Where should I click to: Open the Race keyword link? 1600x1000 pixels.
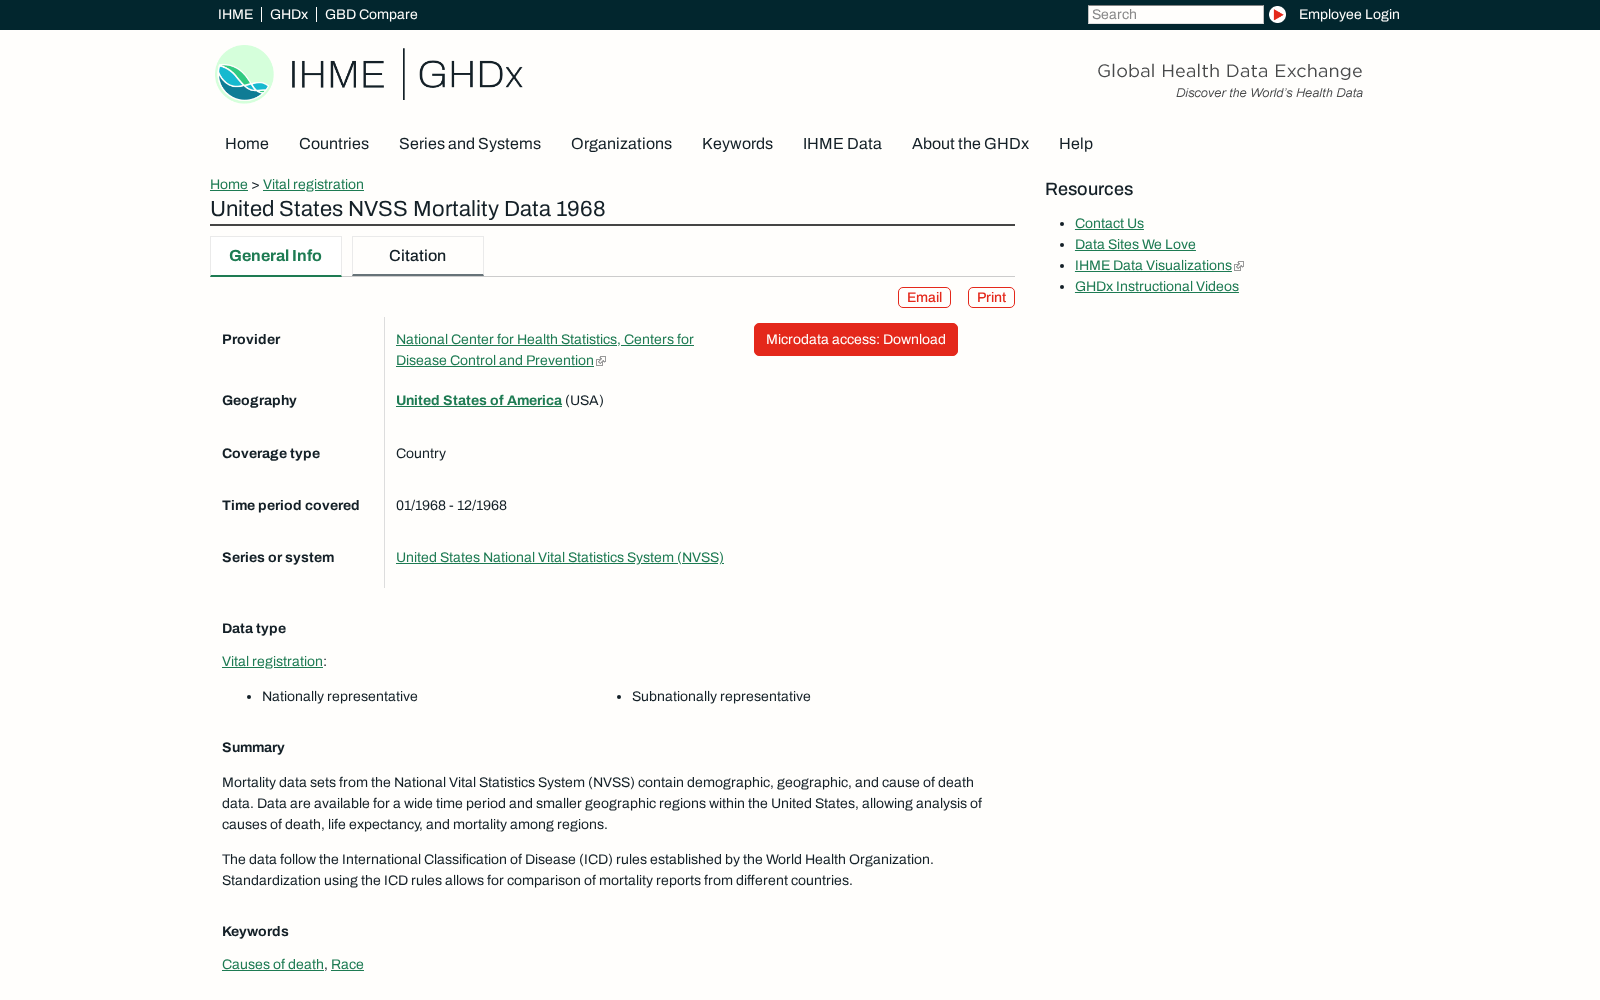click(x=347, y=964)
